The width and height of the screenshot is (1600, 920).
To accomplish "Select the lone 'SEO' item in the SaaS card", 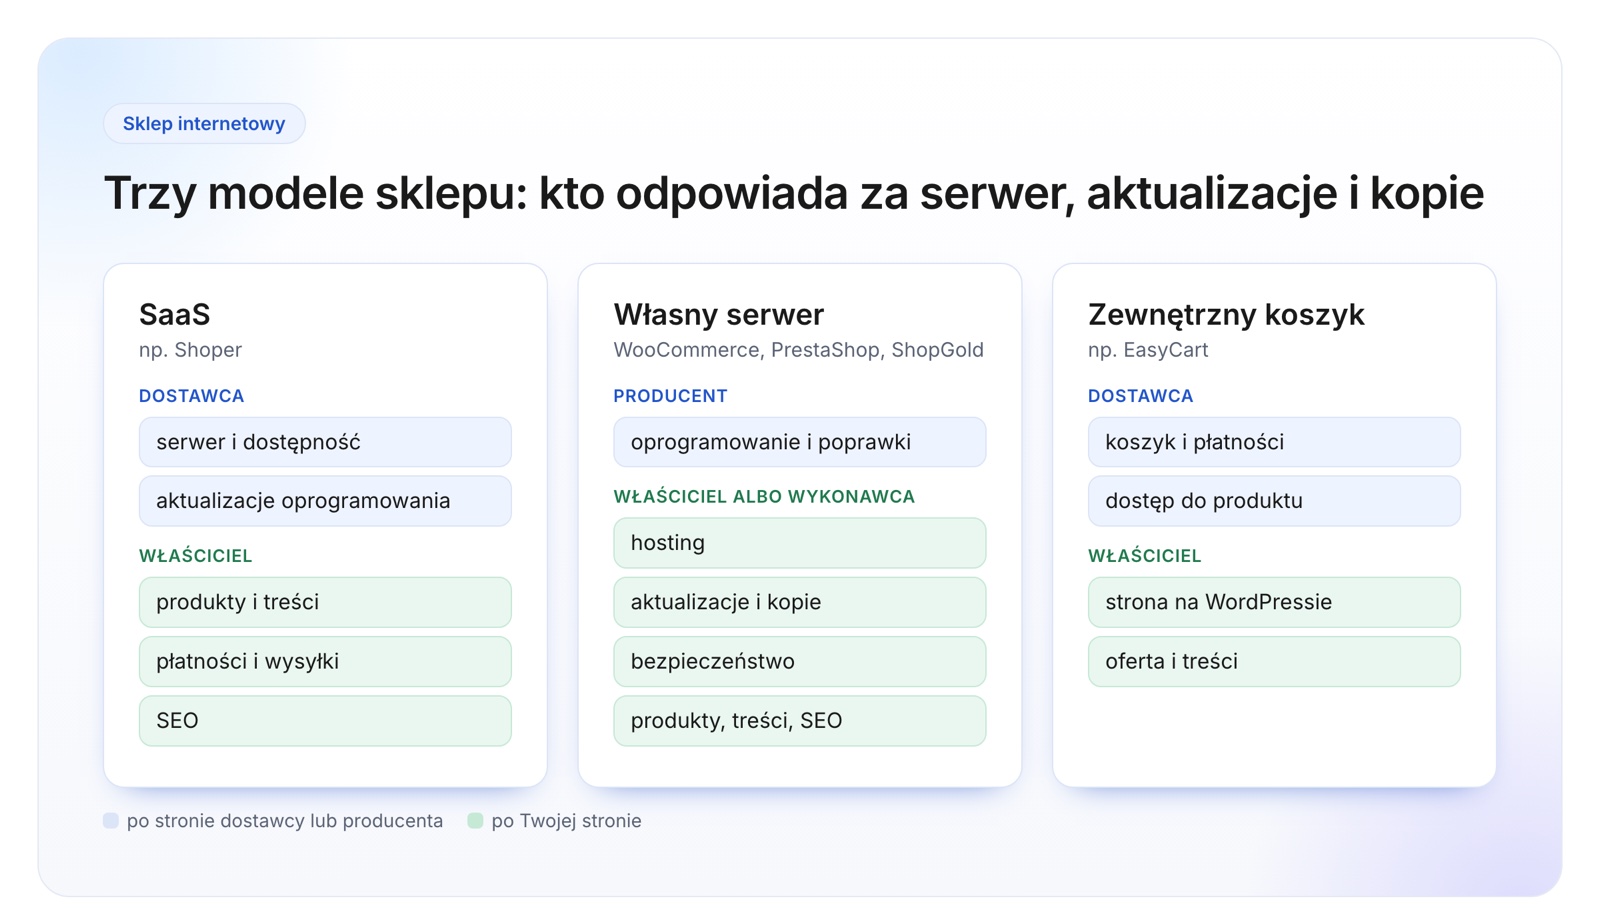I will pyautogui.click(x=325, y=721).
